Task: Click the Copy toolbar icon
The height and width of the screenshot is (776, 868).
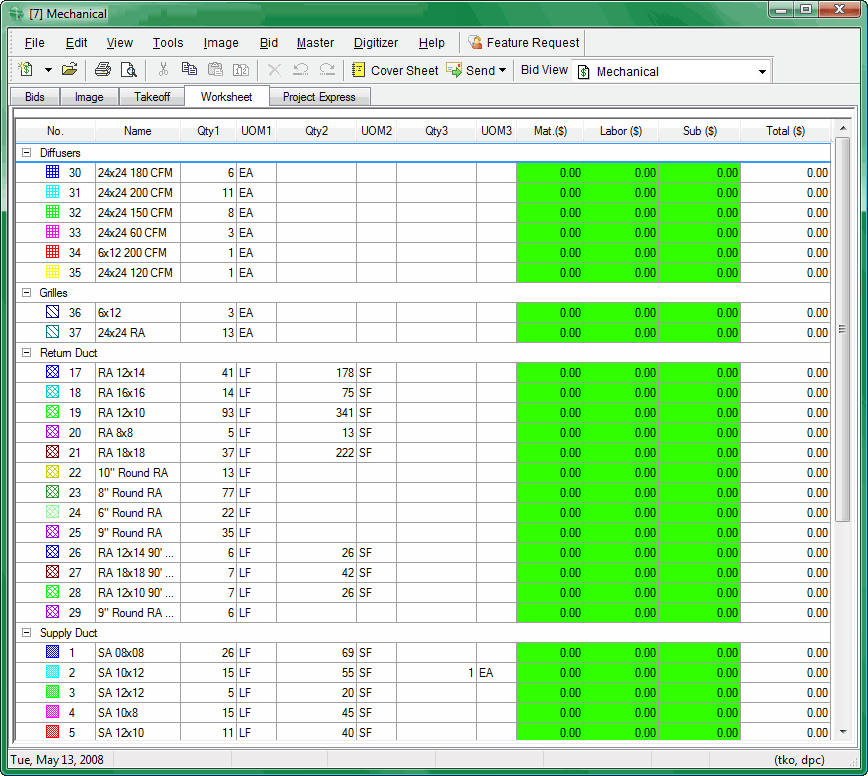Action: point(189,70)
